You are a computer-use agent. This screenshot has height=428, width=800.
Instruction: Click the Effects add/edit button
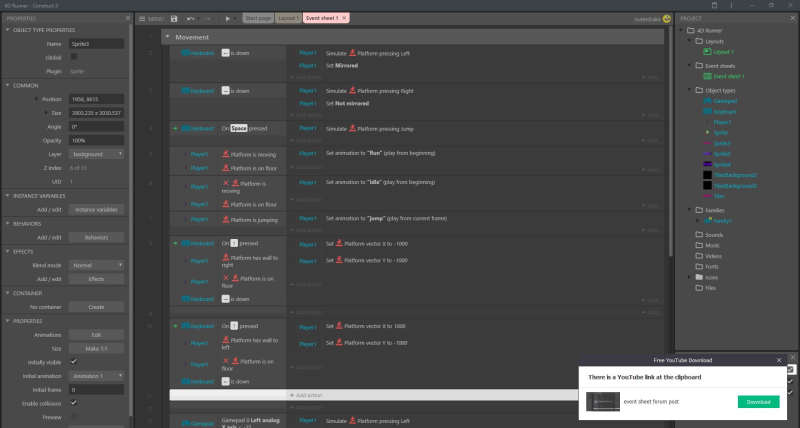click(x=96, y=279)
